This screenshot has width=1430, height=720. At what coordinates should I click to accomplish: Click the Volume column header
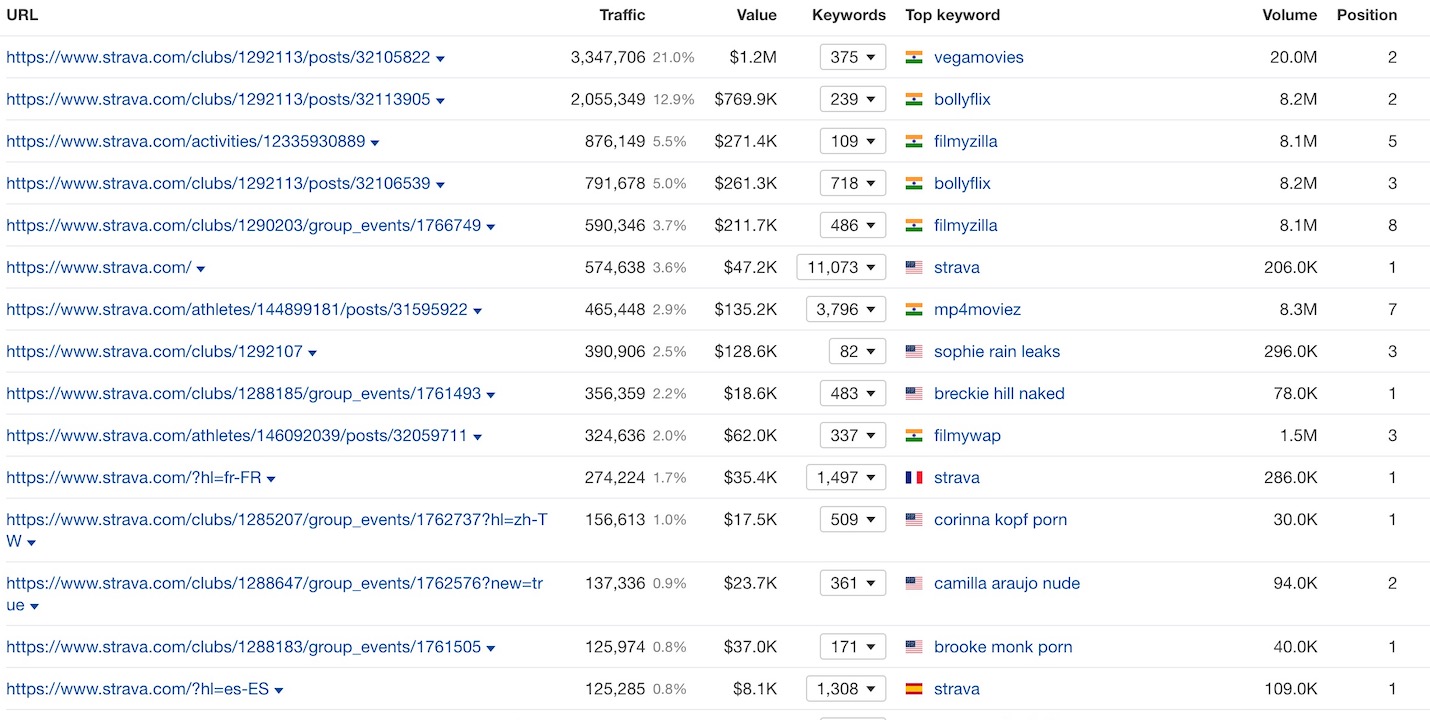click(x=1289, y=15)
